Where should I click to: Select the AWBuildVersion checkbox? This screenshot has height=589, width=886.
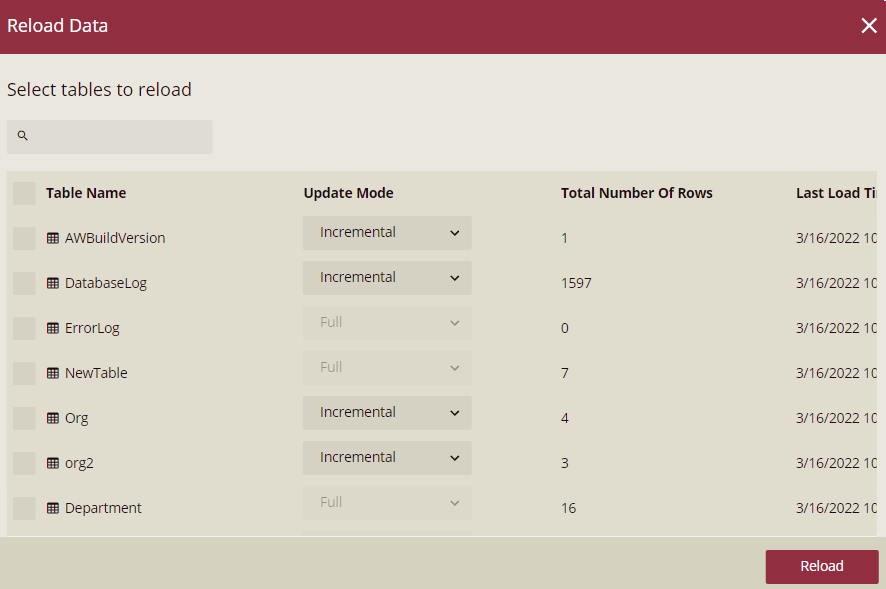click(24, 238)
